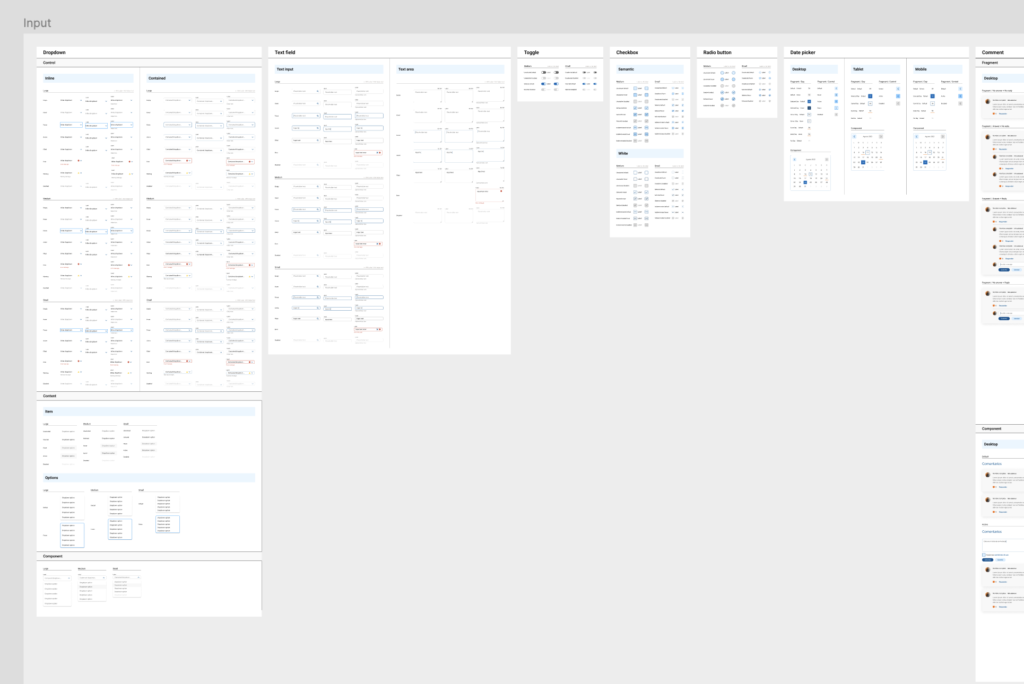
Task: Open Medium dropdown in Dropdown Component section
Action: (93, 578)
